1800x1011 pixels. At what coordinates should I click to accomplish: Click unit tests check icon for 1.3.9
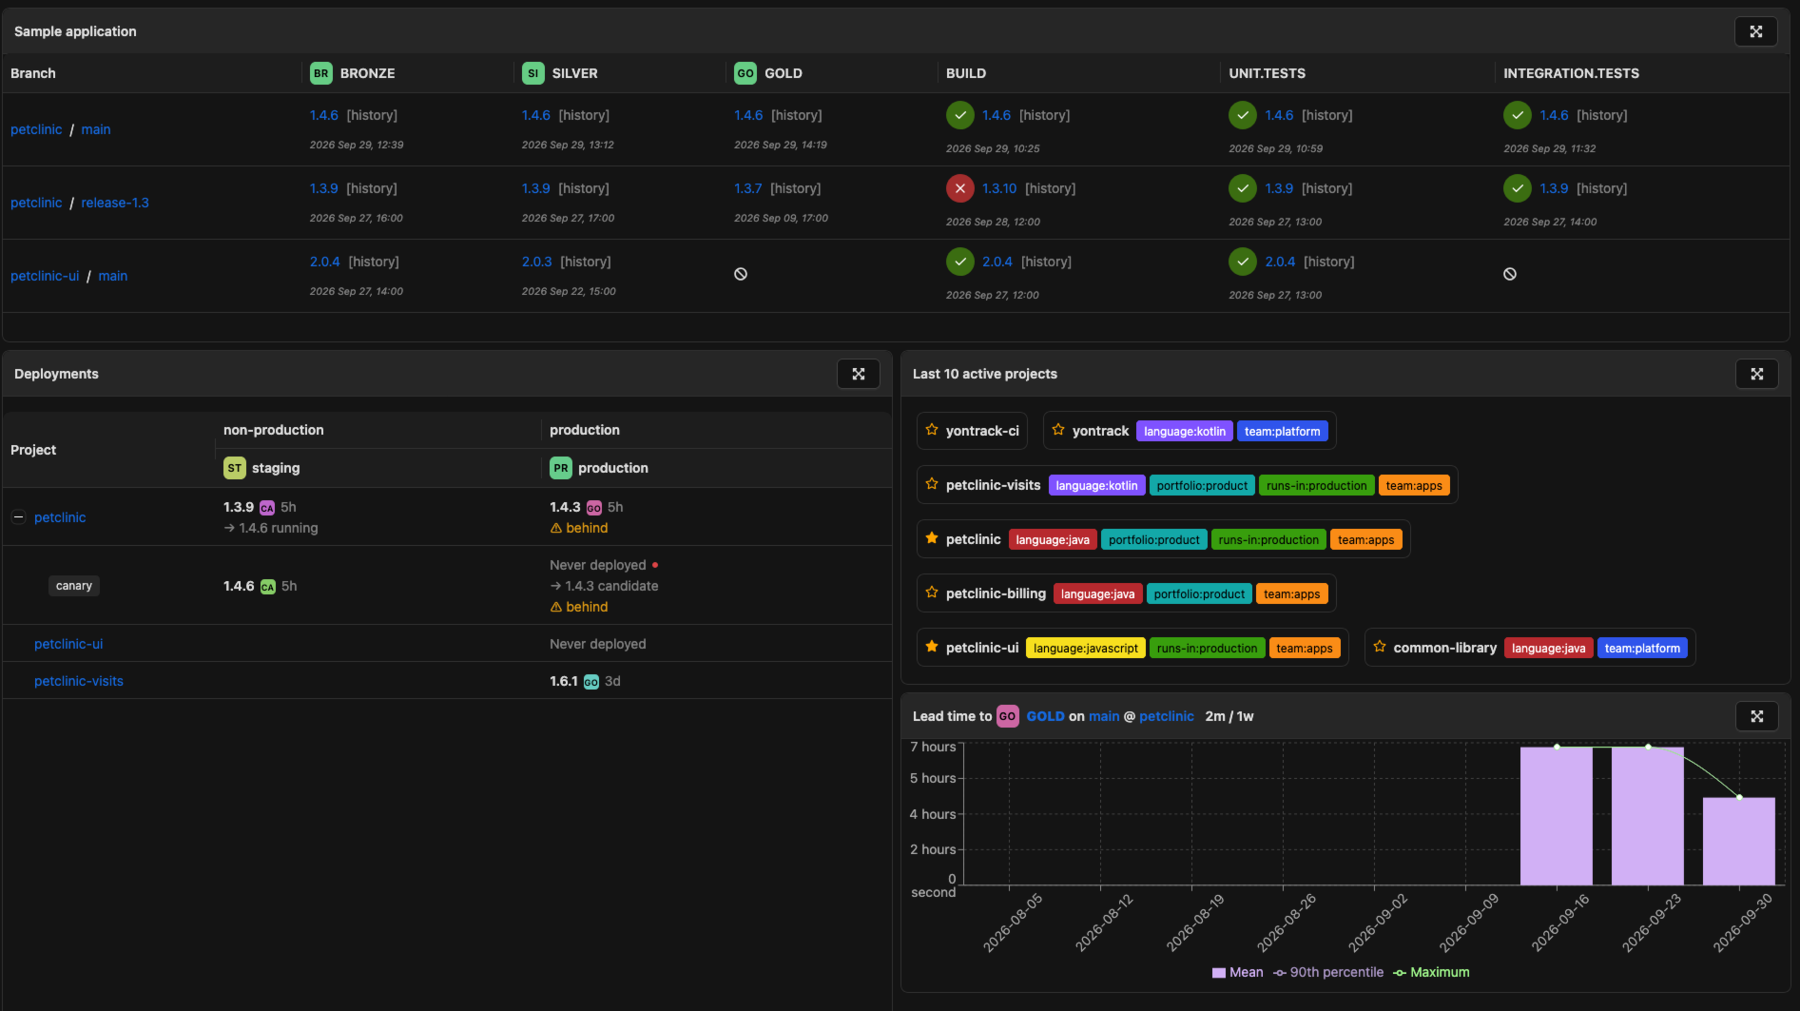point(1242,188)
